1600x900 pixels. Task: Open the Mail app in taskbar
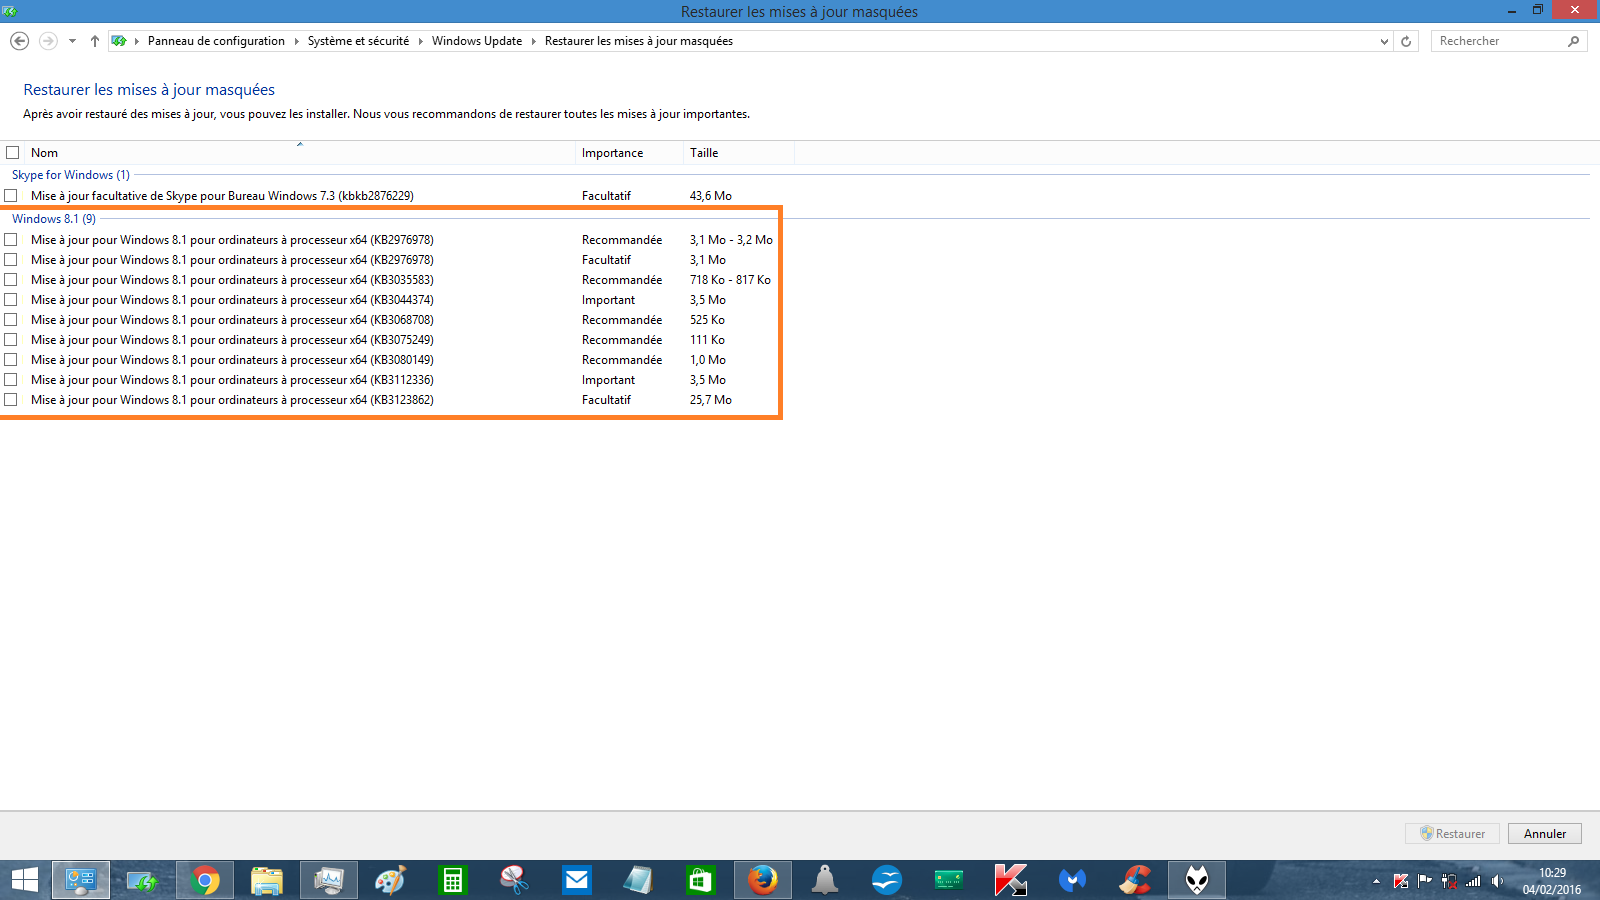(577, 880)
